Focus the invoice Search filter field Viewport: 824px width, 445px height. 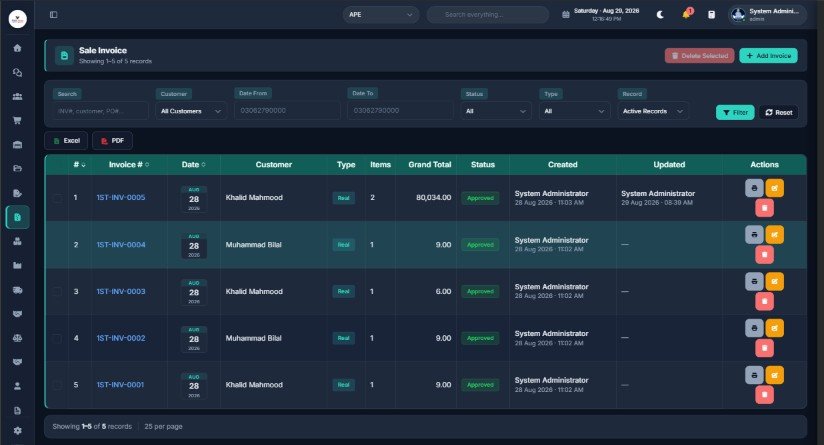pos(100,111)
